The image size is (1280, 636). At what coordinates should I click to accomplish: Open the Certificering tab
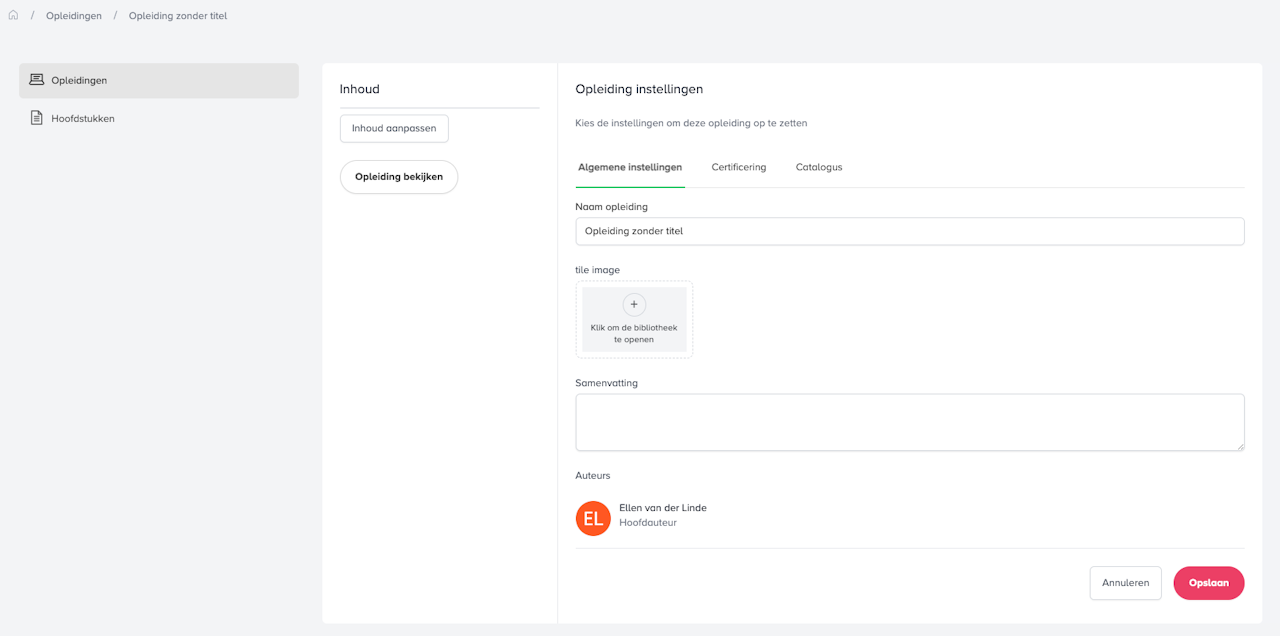pyautogui.click(x=739, y=167)
